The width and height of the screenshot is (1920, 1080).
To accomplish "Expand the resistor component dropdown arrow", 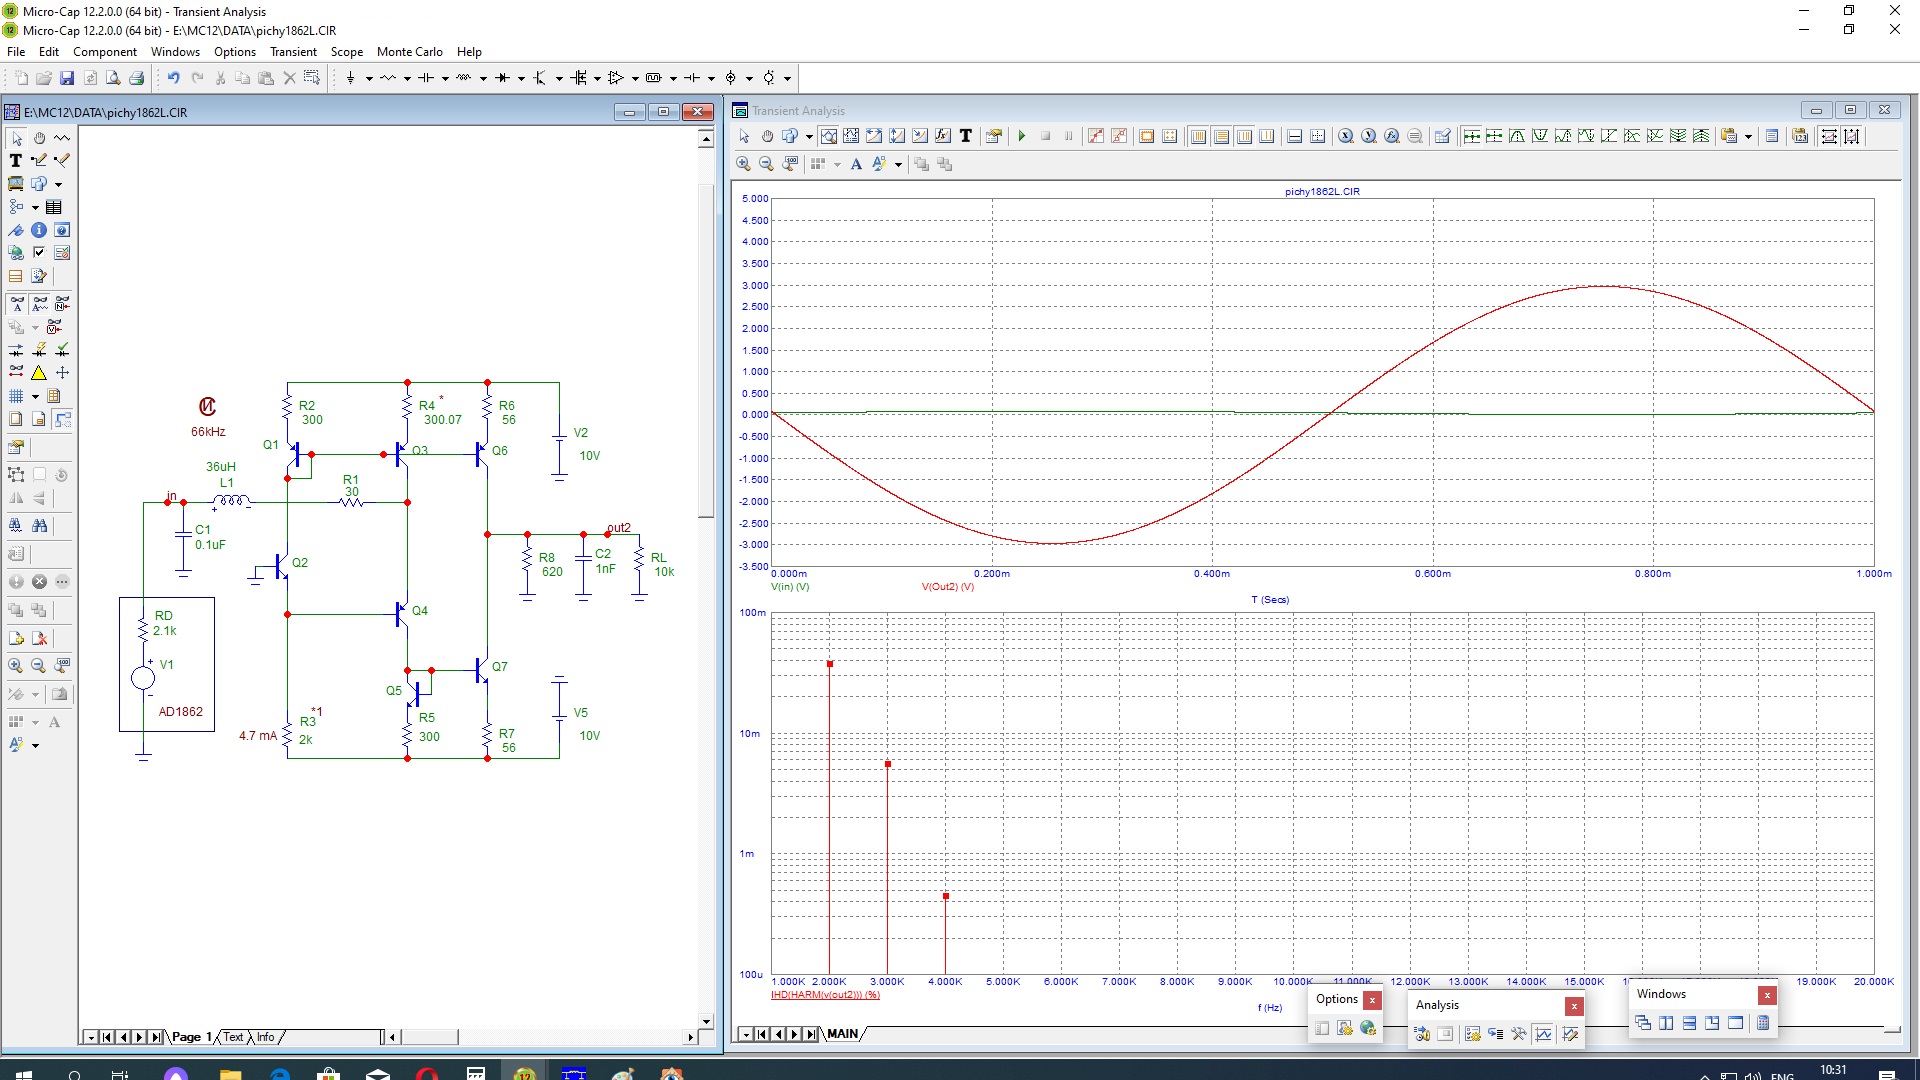I will click(407, 78).
